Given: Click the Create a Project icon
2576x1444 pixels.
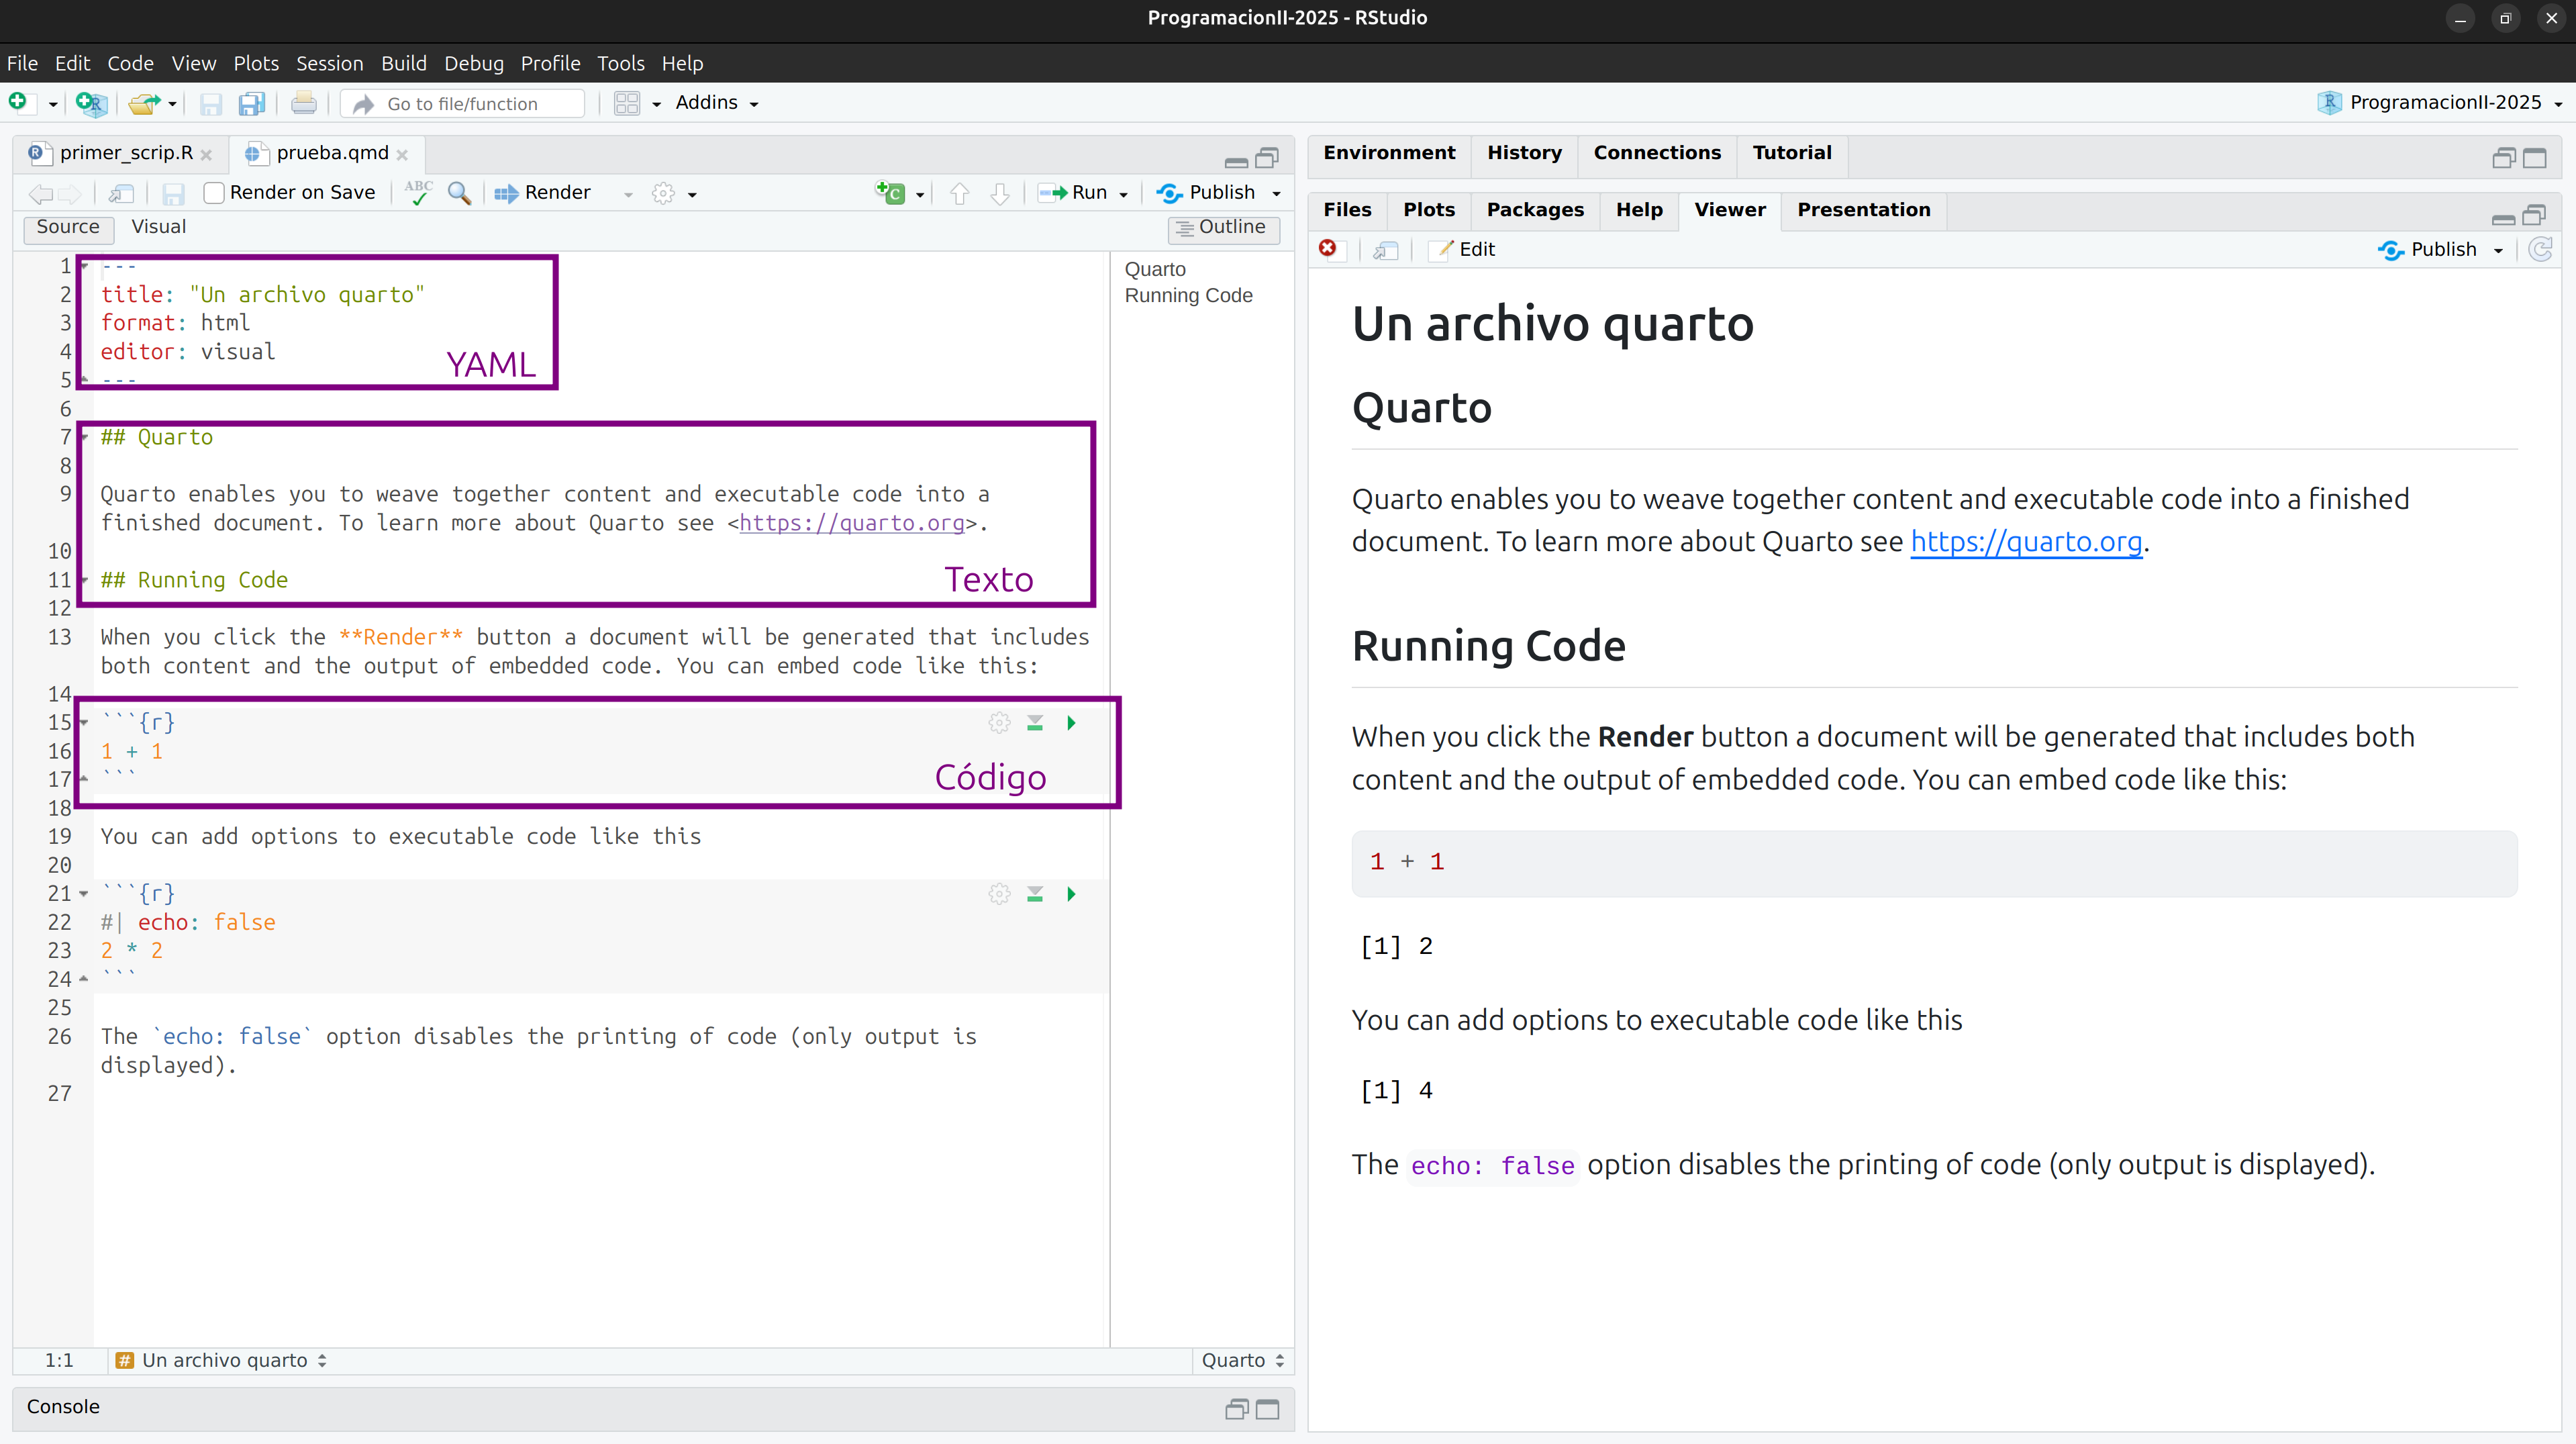Looking at the screenshot, I should pos(91,103).
